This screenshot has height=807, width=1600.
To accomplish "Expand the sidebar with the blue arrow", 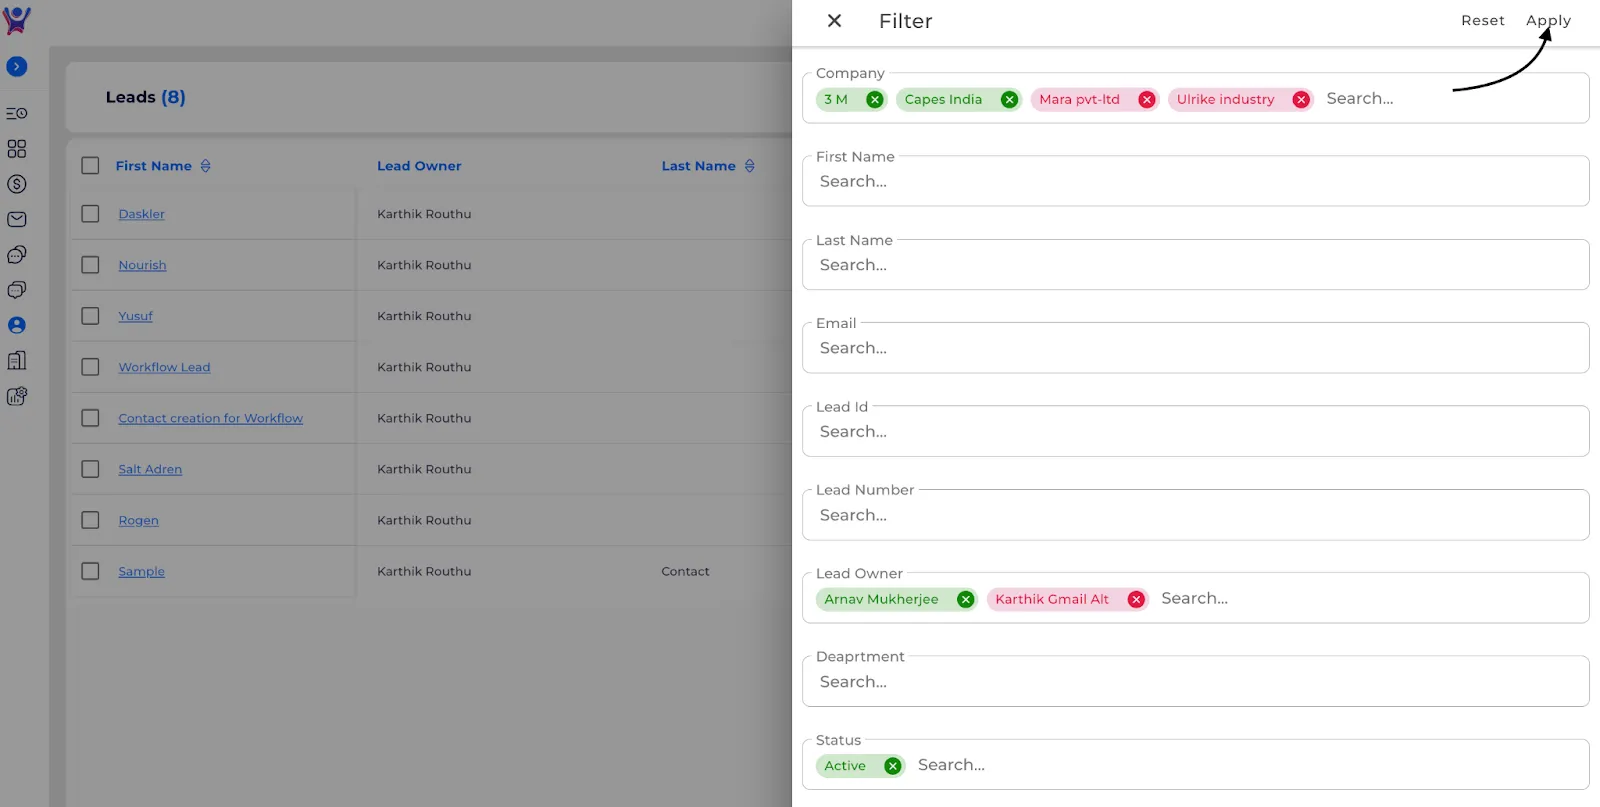I will (17, 66).
